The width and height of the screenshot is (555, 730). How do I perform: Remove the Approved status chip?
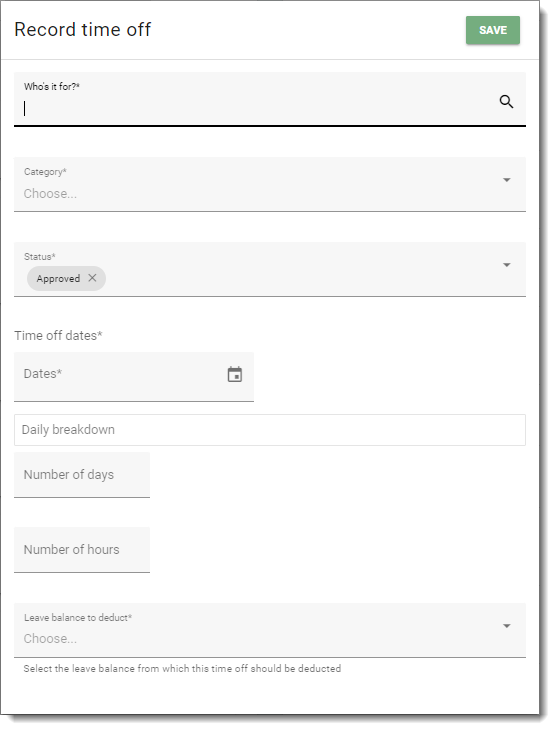point(92,278)
